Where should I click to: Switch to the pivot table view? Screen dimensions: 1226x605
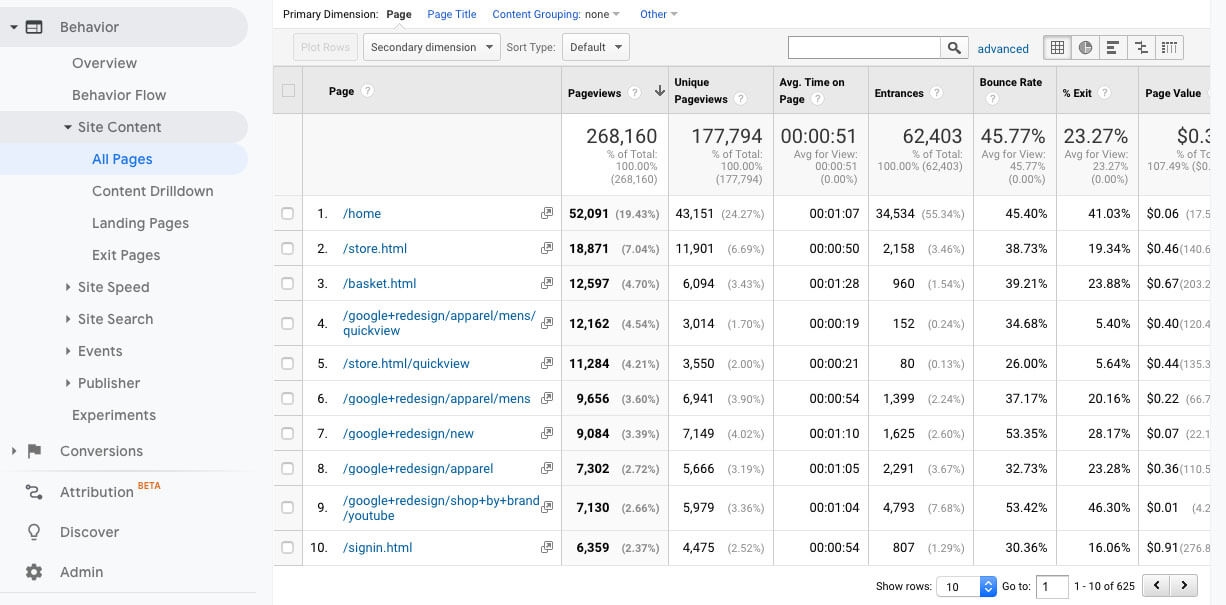click(1169, 47)
